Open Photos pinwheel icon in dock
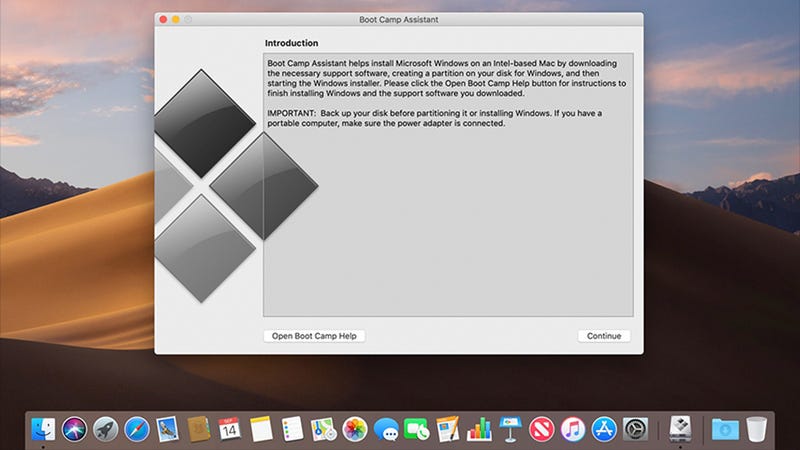 pos(355,429)
